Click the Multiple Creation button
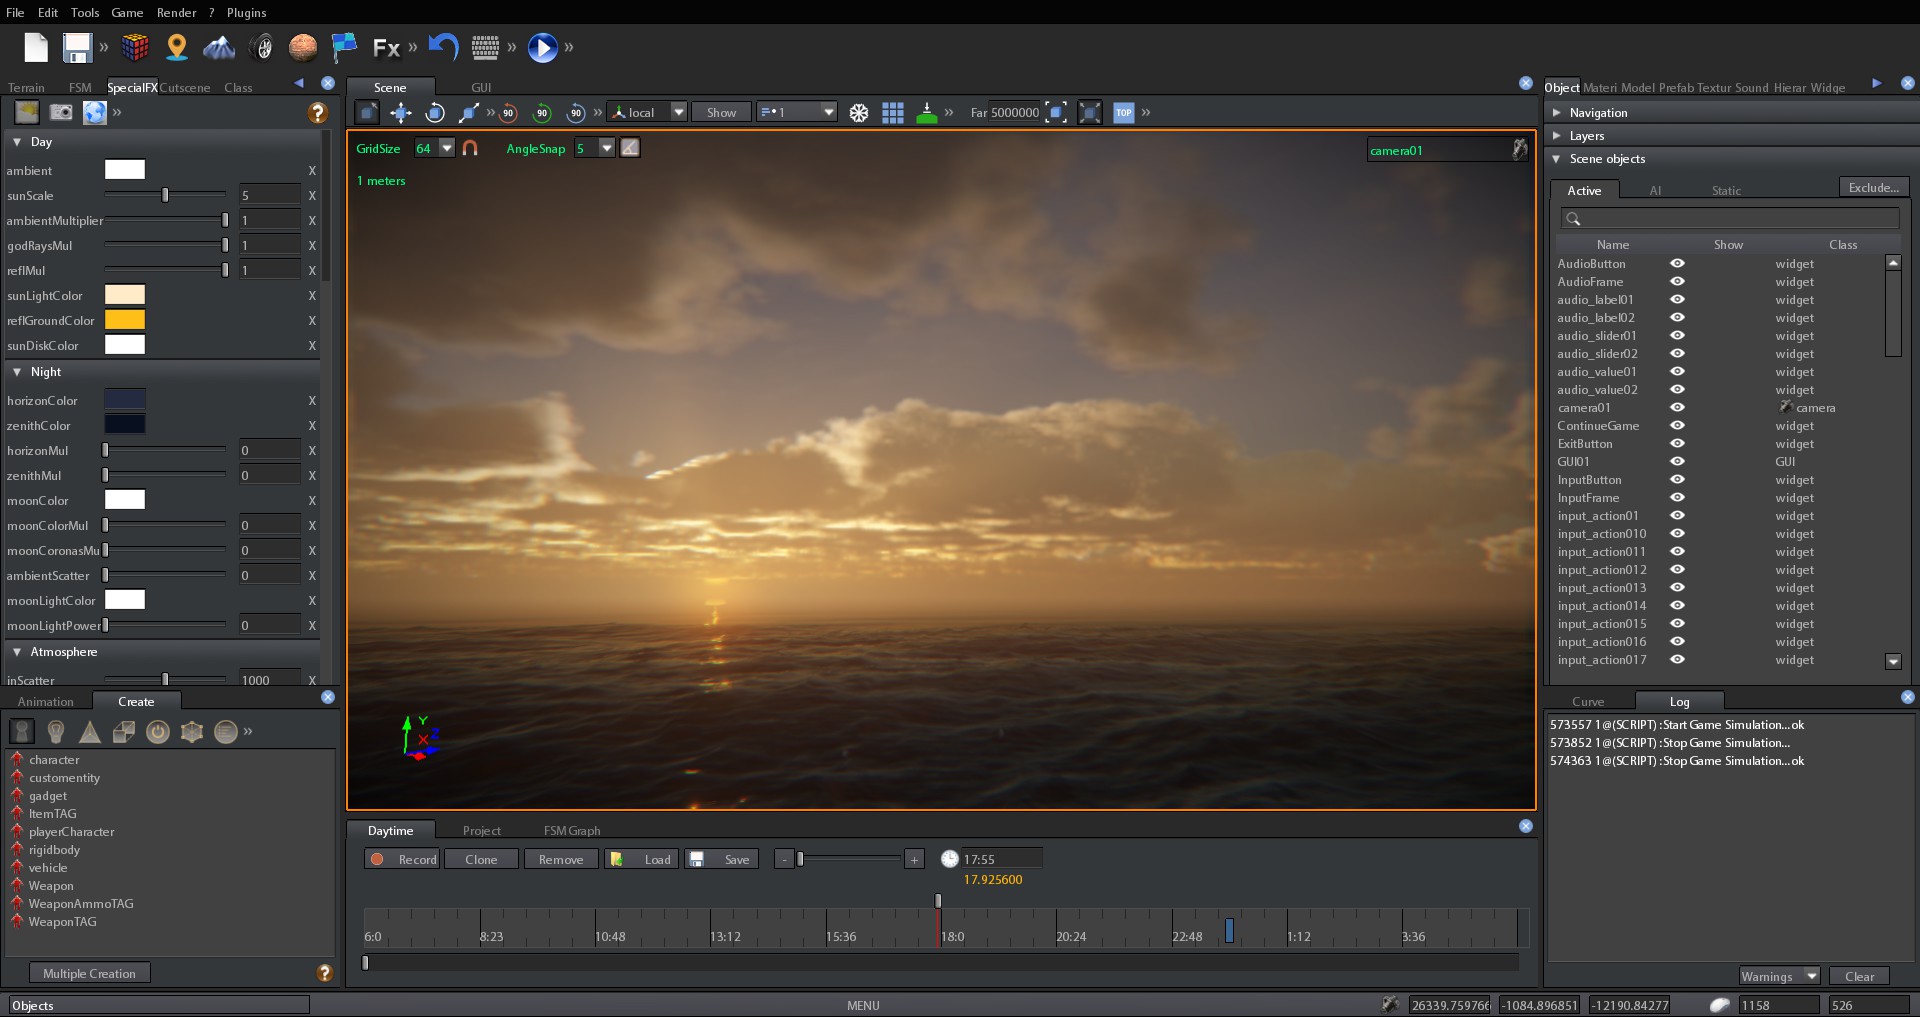 (89, 972)
